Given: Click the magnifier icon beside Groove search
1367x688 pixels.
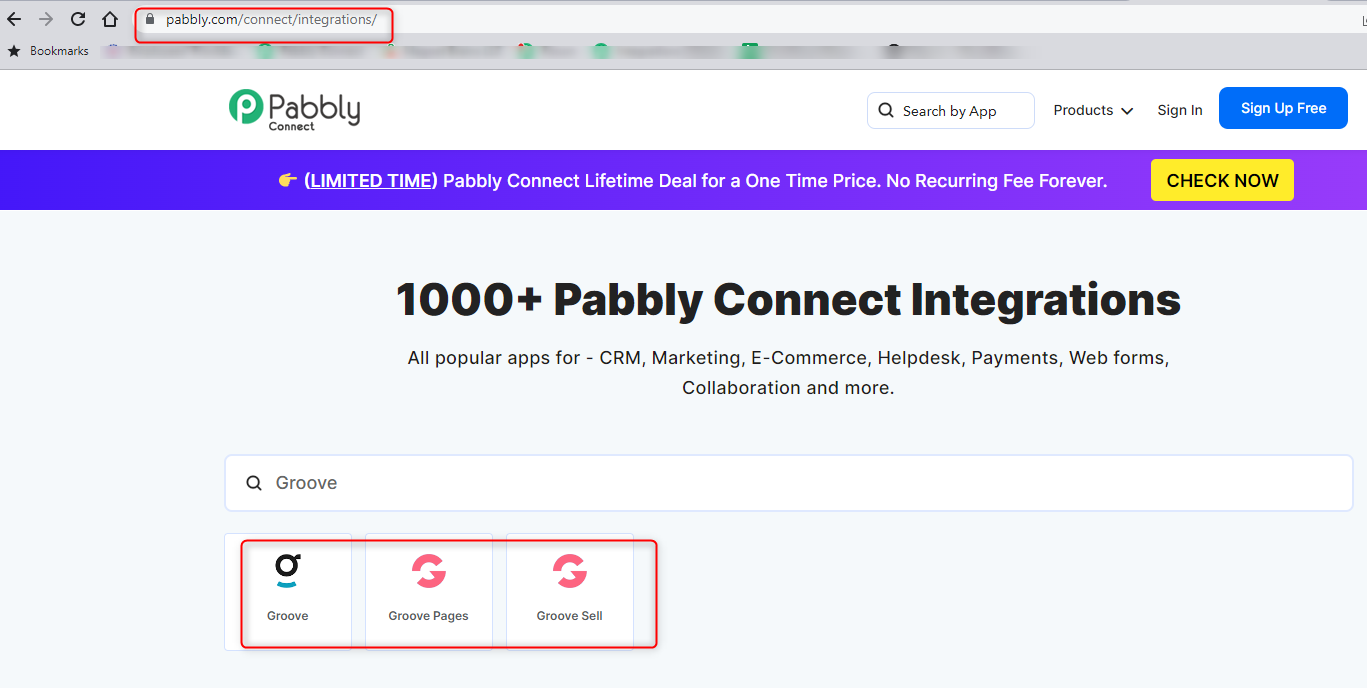Looking at the screenshot, I should click(x=254, y=483).
